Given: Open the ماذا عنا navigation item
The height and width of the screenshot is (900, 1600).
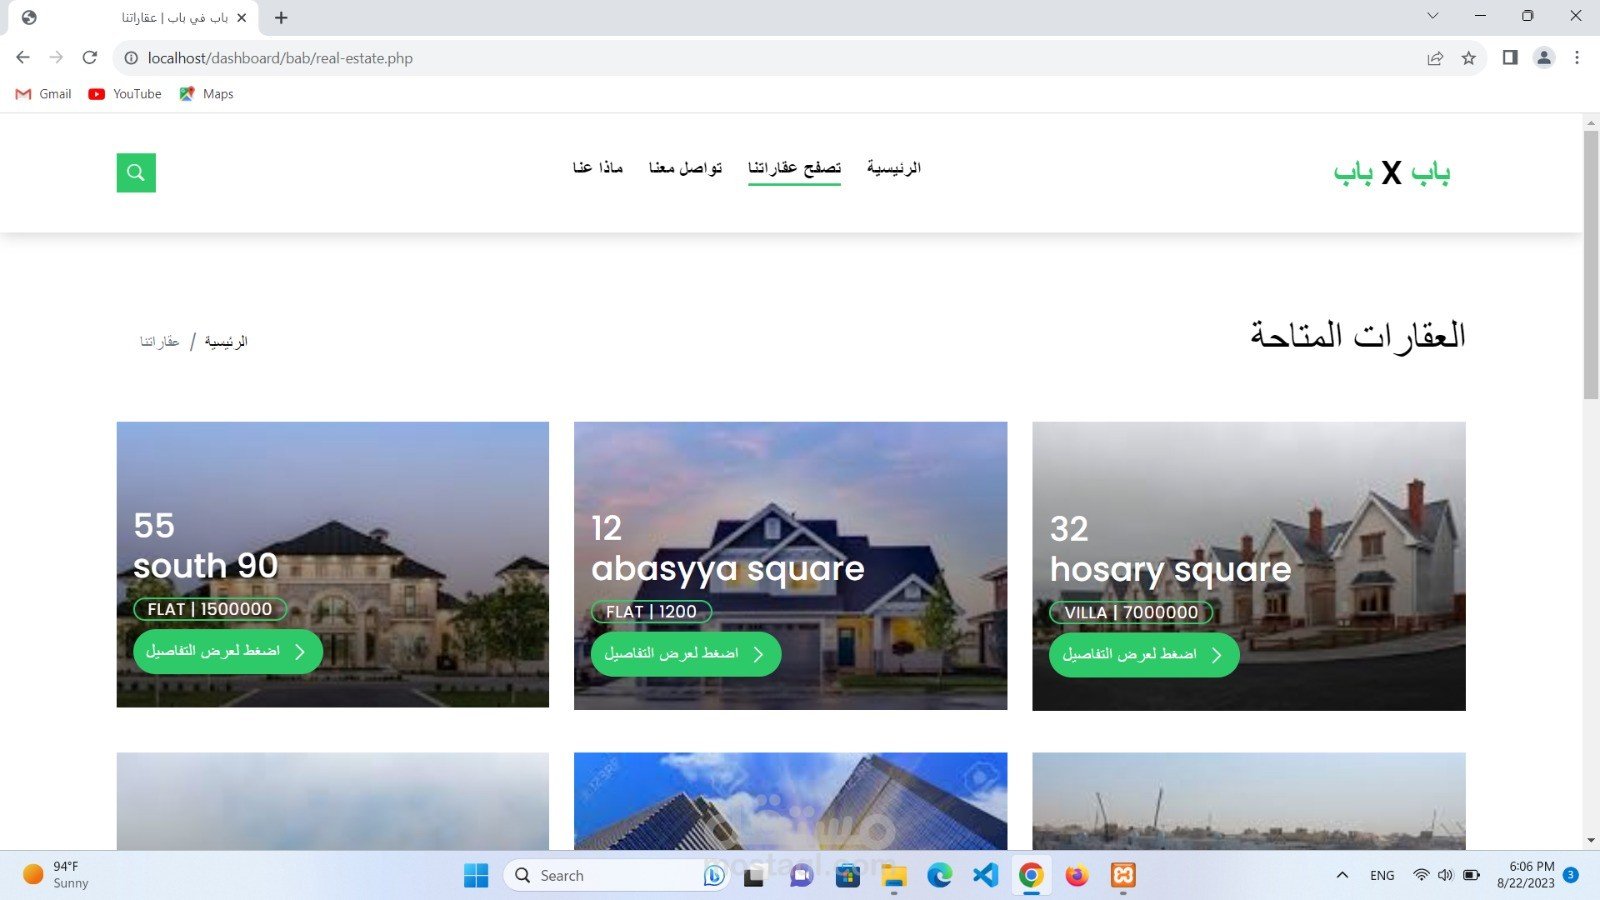Looking at the screenshot, I should 597,168.
